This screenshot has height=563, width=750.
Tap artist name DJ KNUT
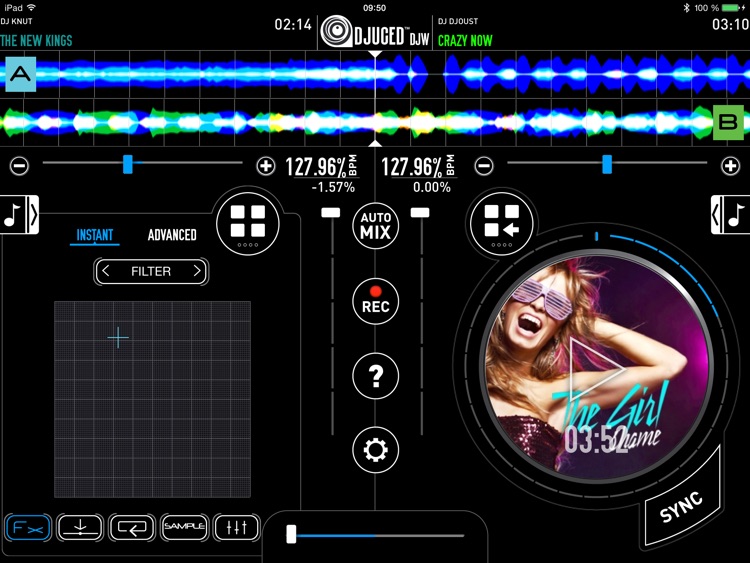click(16, 22)
